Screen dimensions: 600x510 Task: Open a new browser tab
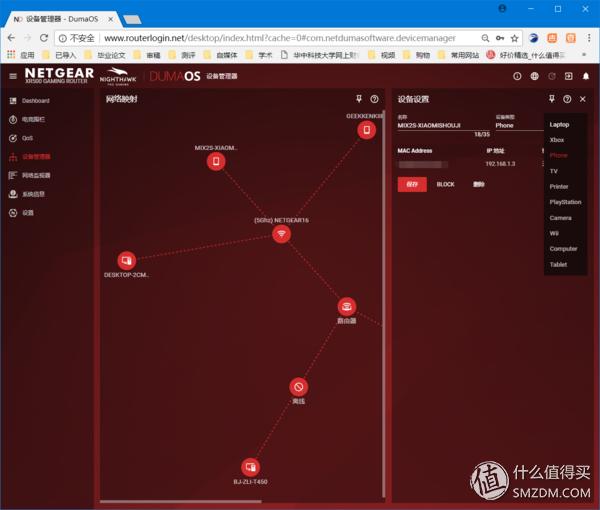133,20
